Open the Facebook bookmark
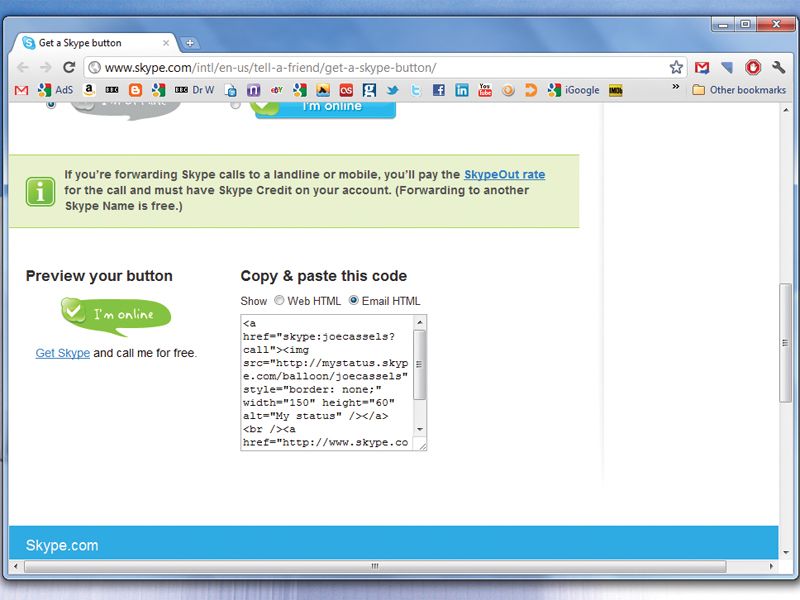This screenshot has height=600, width=800. tap(439, 90)
